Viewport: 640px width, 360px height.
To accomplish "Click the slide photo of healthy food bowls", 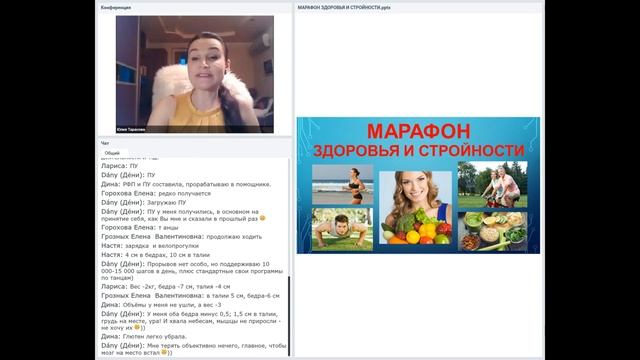I will [x=492, y=231].
